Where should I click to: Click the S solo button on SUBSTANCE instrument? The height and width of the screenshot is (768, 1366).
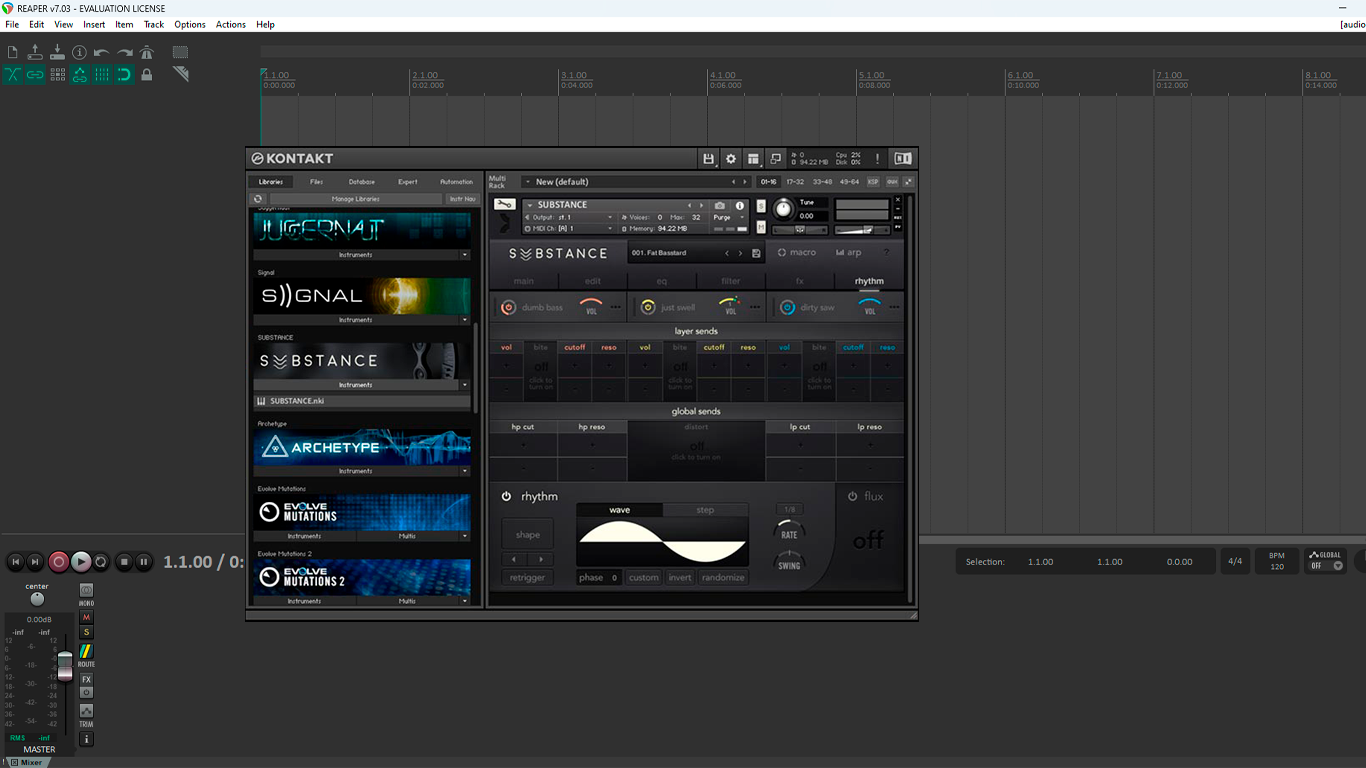tap(761, 206)
